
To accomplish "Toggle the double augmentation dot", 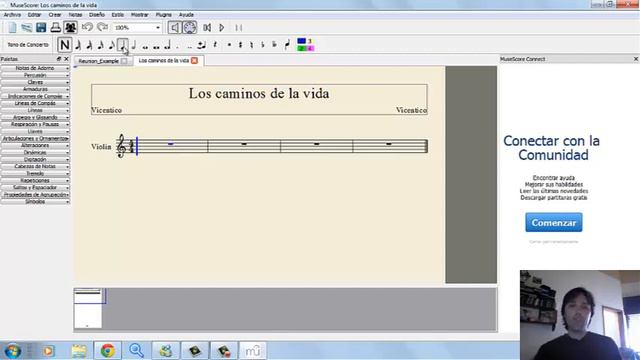I will [189, 46].
